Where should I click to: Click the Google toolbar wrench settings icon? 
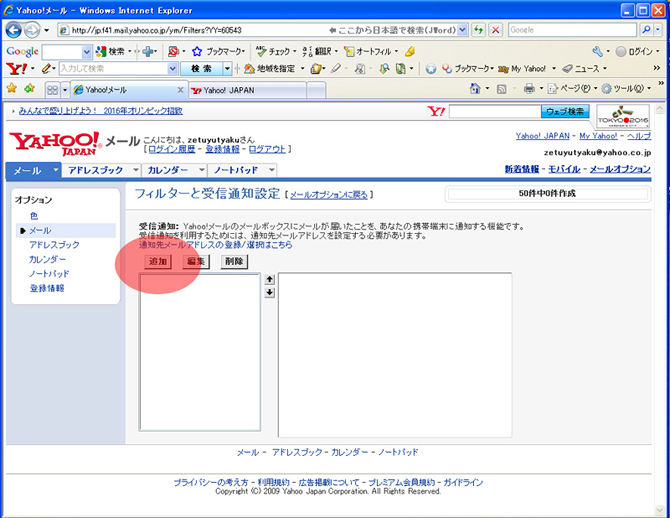coord(597,52)
